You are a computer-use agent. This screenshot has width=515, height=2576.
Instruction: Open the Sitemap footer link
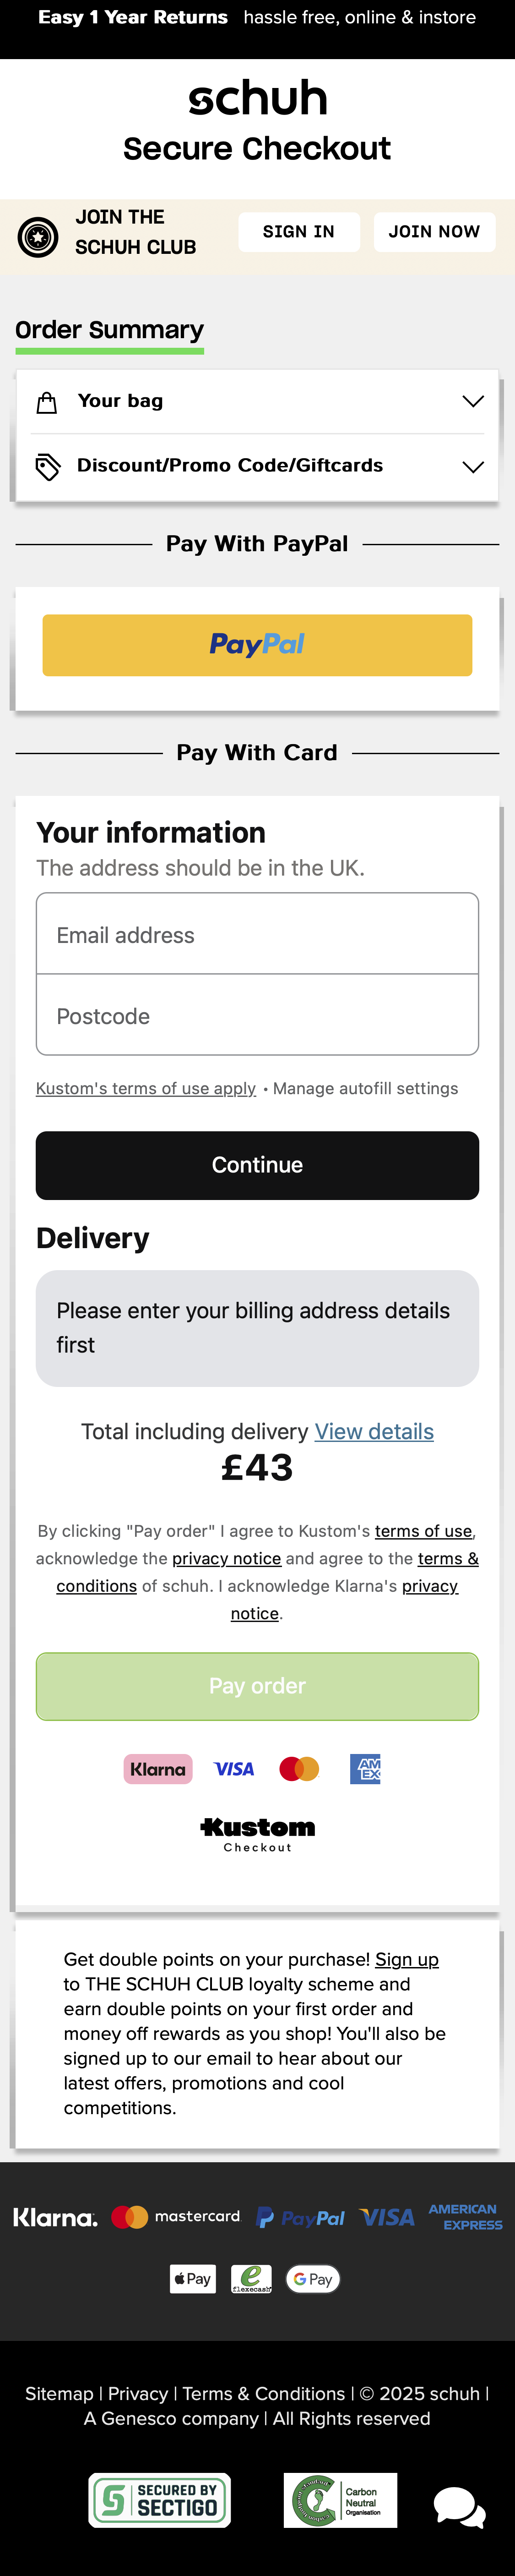pos(59,2393)
